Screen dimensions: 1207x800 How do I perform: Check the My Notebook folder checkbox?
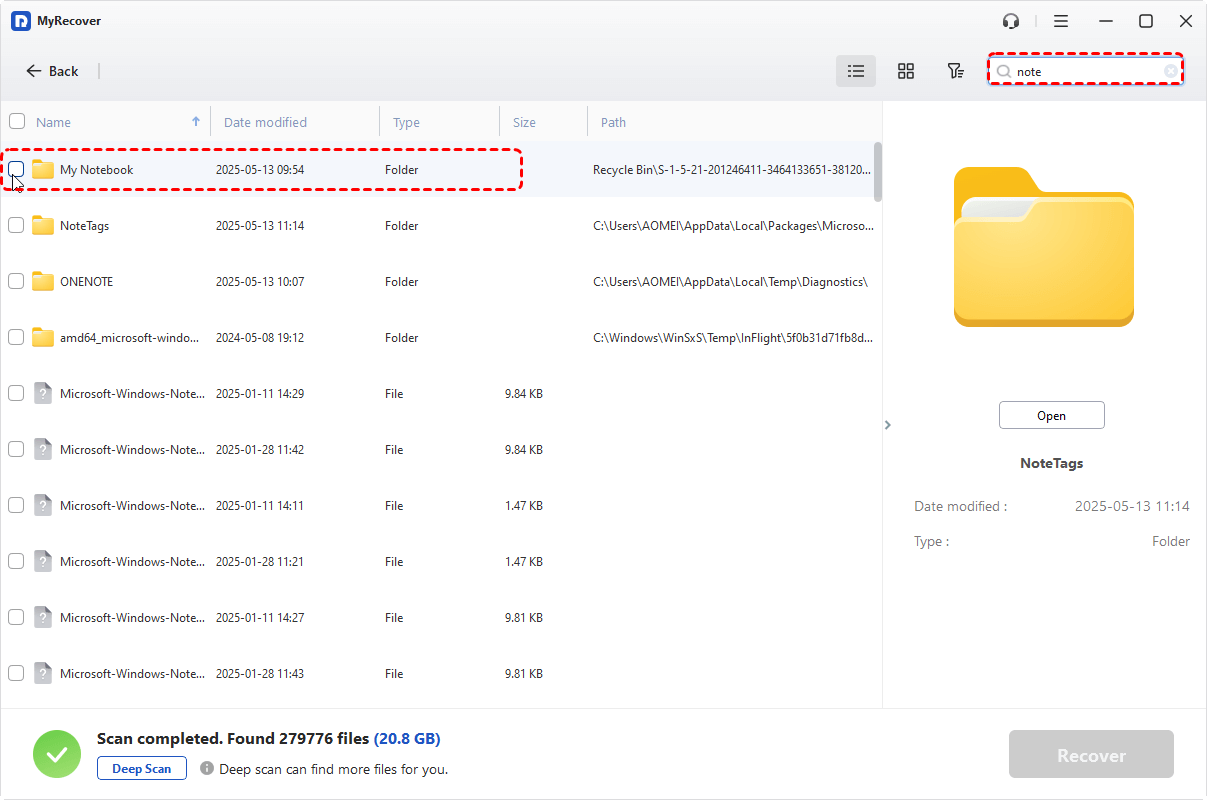point(16,169)
